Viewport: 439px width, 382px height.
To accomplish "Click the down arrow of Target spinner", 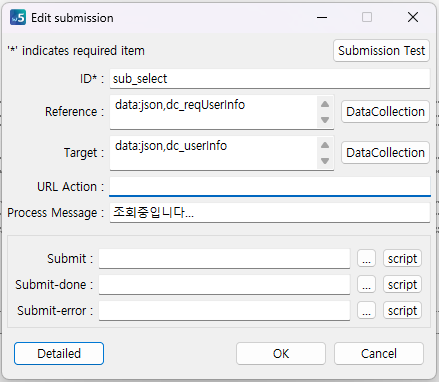I will (325, 161).
